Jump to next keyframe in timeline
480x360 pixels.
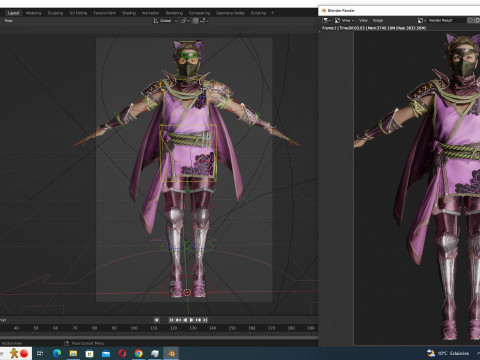198,320
